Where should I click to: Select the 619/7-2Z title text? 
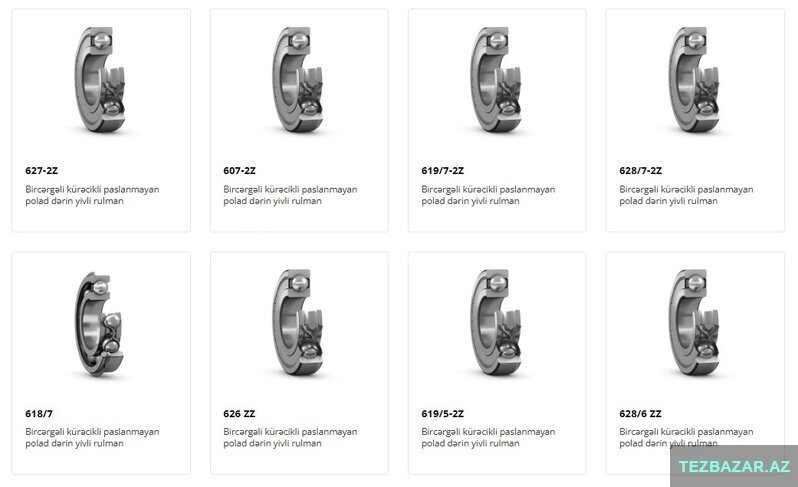[x=443, y=170]
